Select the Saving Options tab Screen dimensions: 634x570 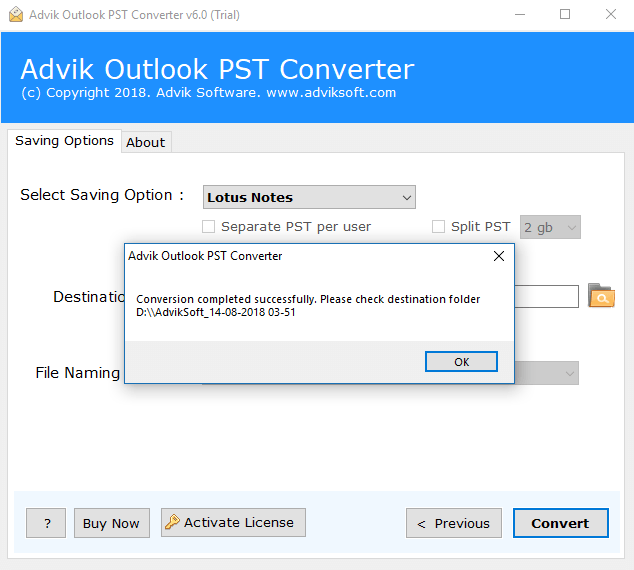[x=64, y=141]
